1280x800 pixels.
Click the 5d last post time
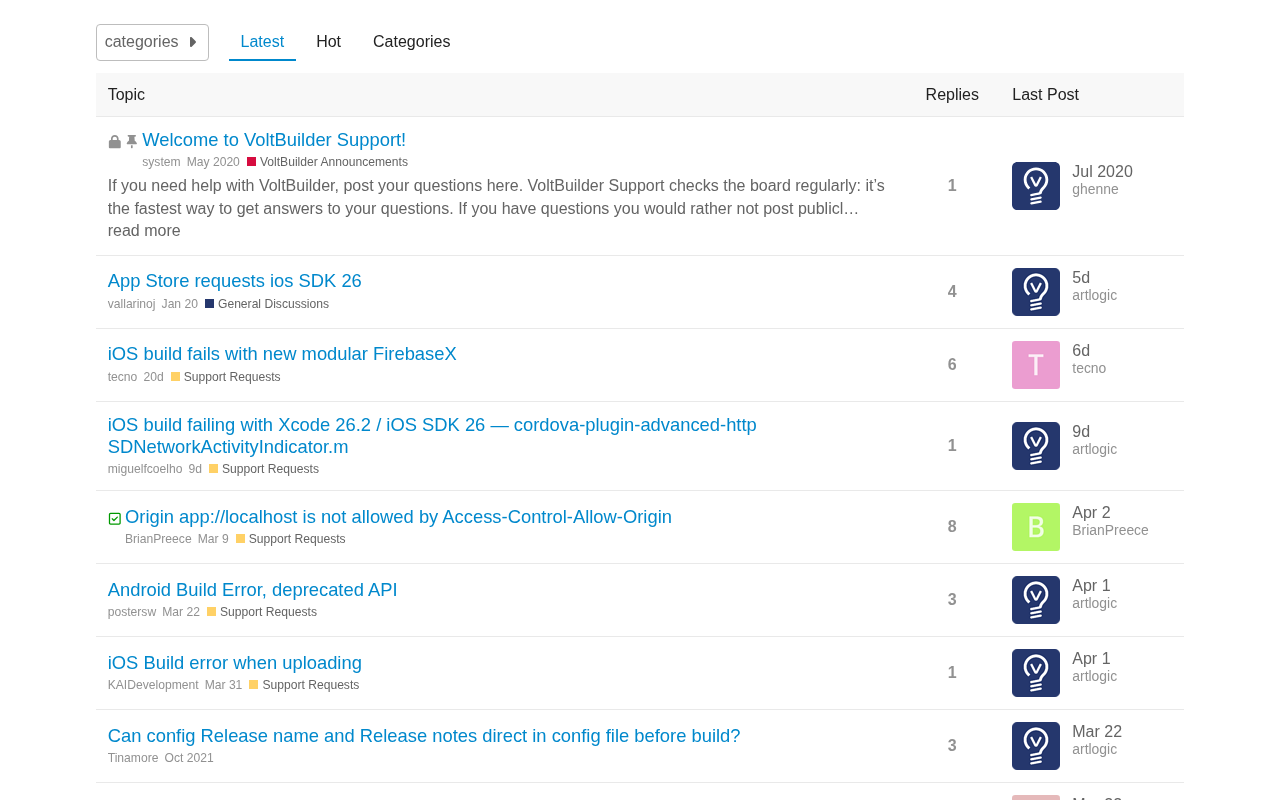coord(1081,278)
